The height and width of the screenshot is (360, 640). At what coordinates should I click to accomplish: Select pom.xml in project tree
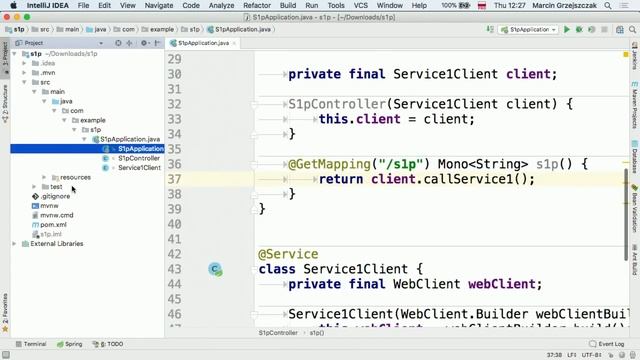pos(53,224)
